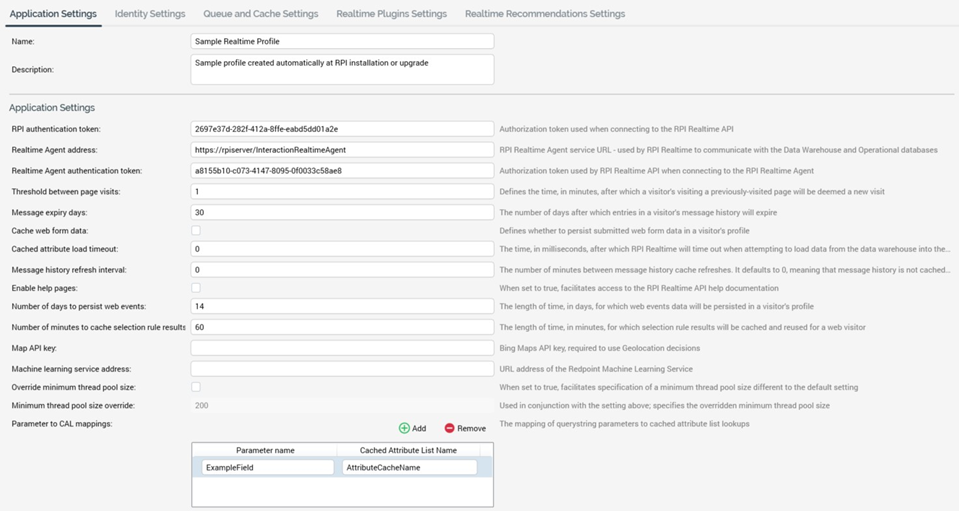Image resolution: width=959 pixels, height=511 pixels.
Task: Switch to the Identity Settings tab
Action: pyautogui.click(x=150, y=14)
